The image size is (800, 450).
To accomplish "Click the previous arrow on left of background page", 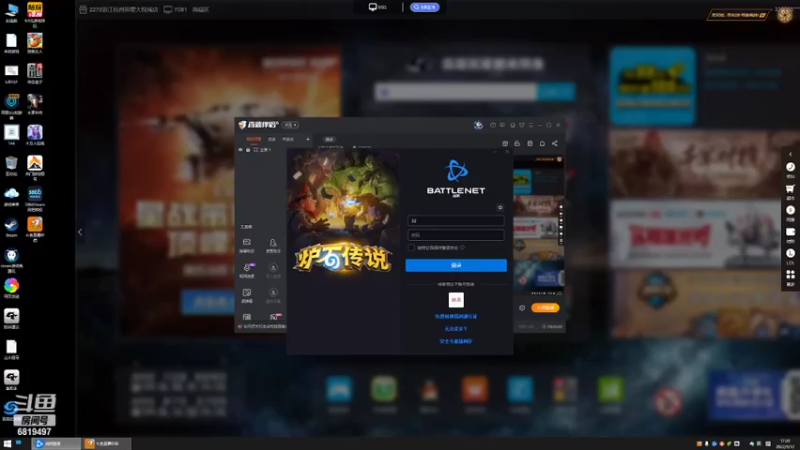I will [x=80, y=232].
